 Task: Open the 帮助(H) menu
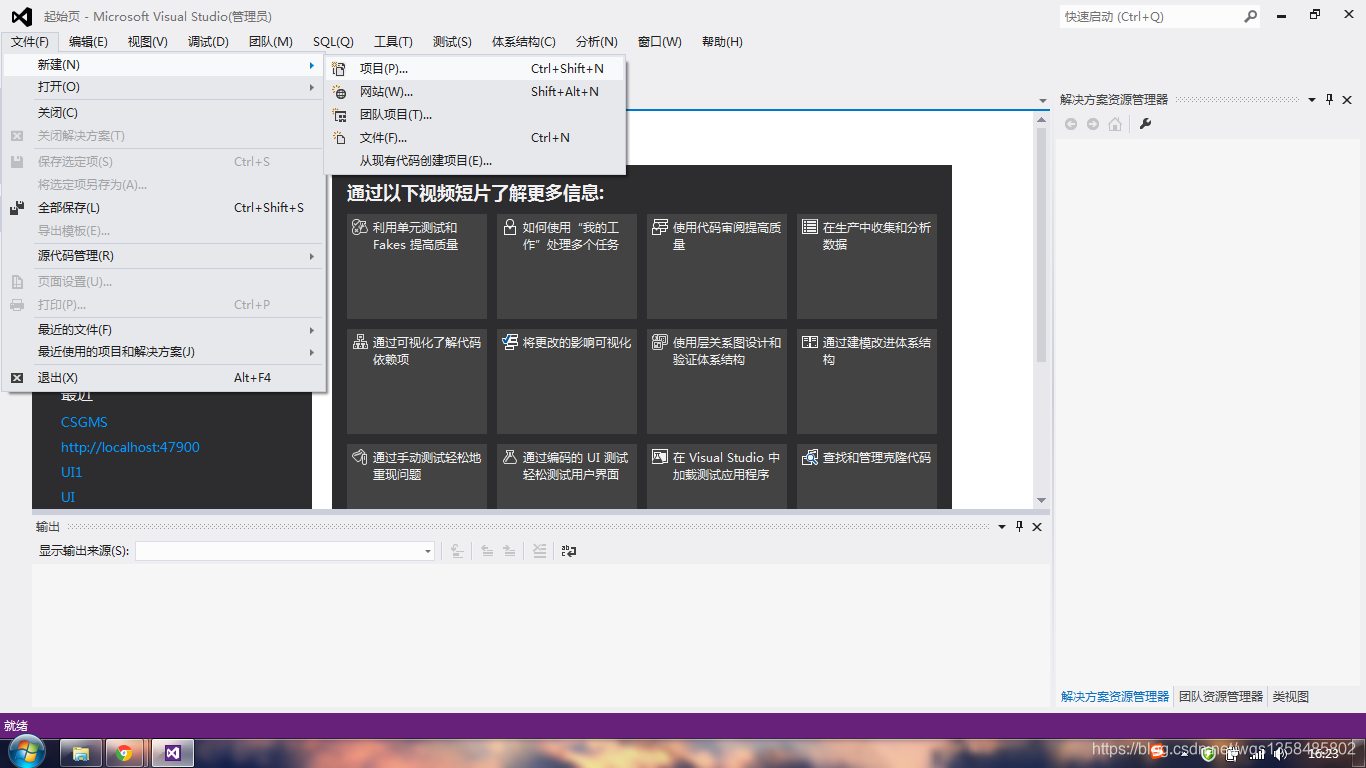(x=722, y=41)
